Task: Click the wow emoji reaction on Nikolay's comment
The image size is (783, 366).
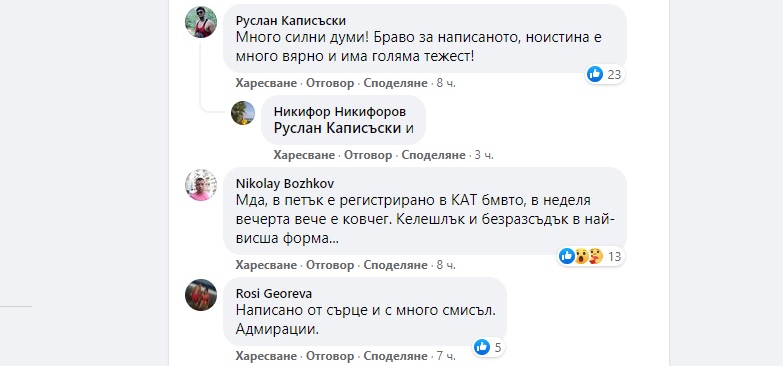Action: [581, 256]
